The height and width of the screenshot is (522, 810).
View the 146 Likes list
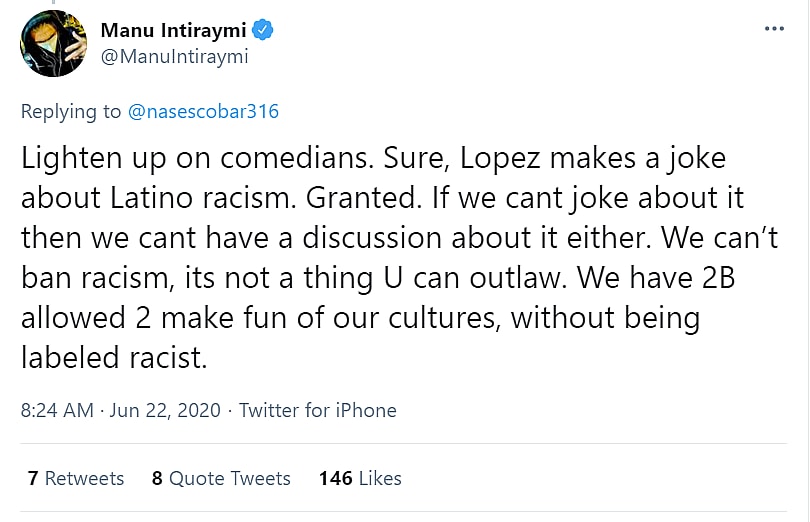tap(360, 479)
